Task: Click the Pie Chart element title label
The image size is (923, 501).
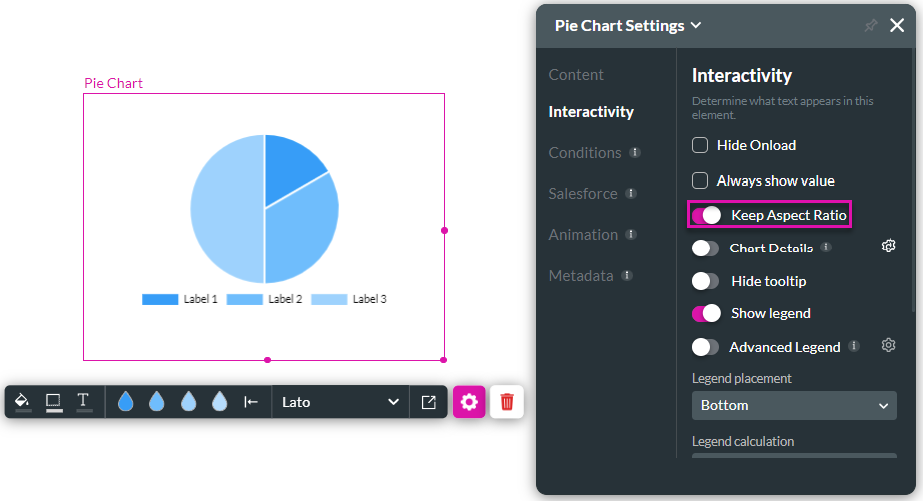Action: pyautogui.click(x=114, y=83)
